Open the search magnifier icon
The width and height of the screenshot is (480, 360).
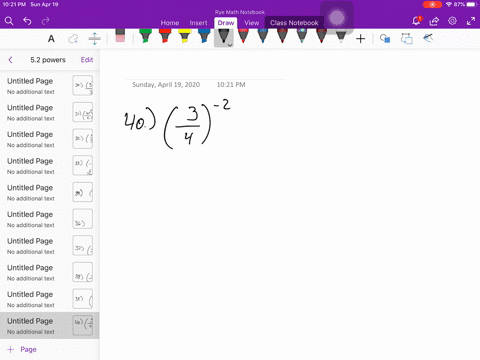(9, 21)
